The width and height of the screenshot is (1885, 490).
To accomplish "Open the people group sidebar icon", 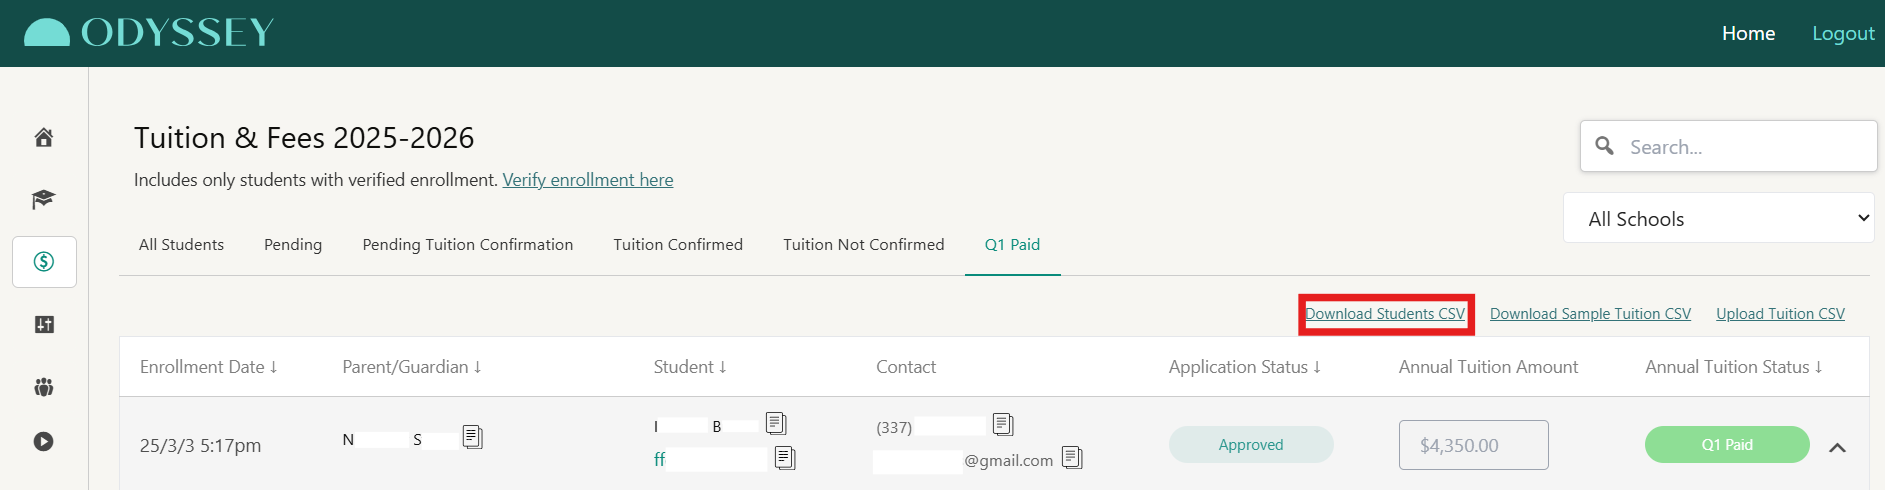I will point(44,387).
